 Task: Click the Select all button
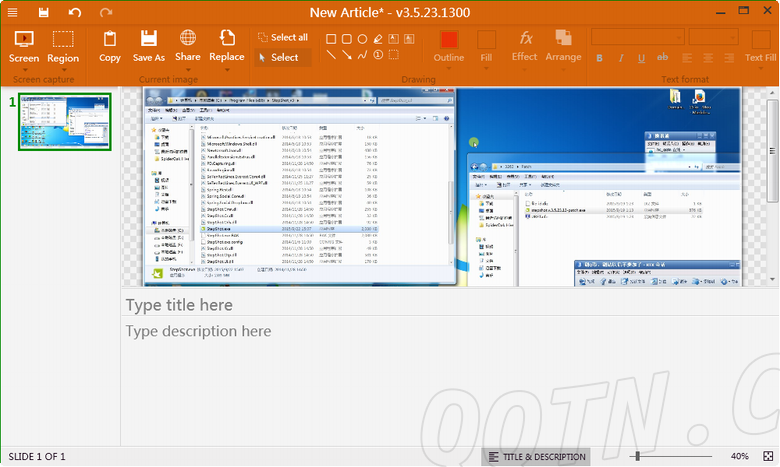[283, 38]
